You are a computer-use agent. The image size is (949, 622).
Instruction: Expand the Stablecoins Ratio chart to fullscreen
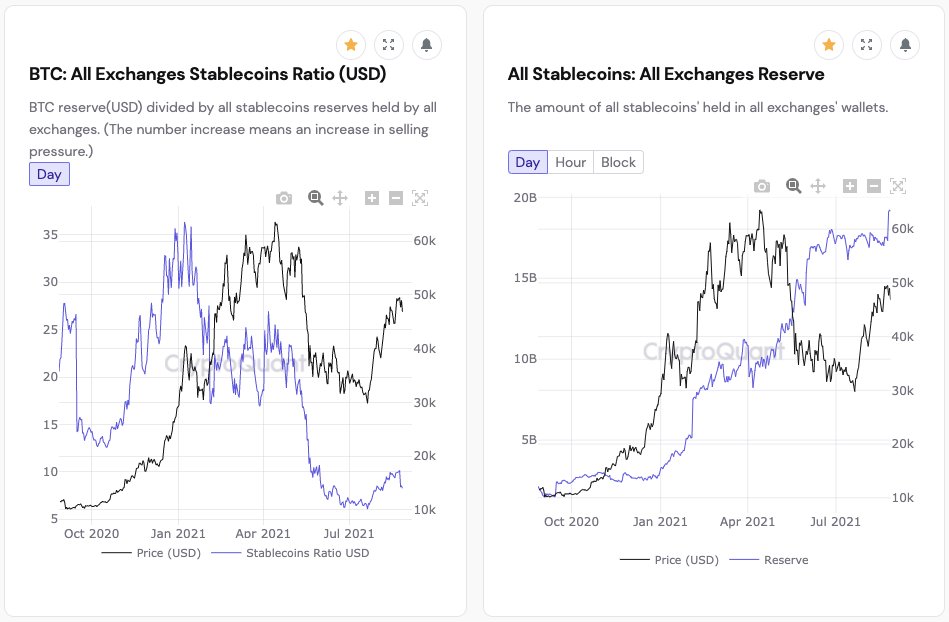(389, 45)
